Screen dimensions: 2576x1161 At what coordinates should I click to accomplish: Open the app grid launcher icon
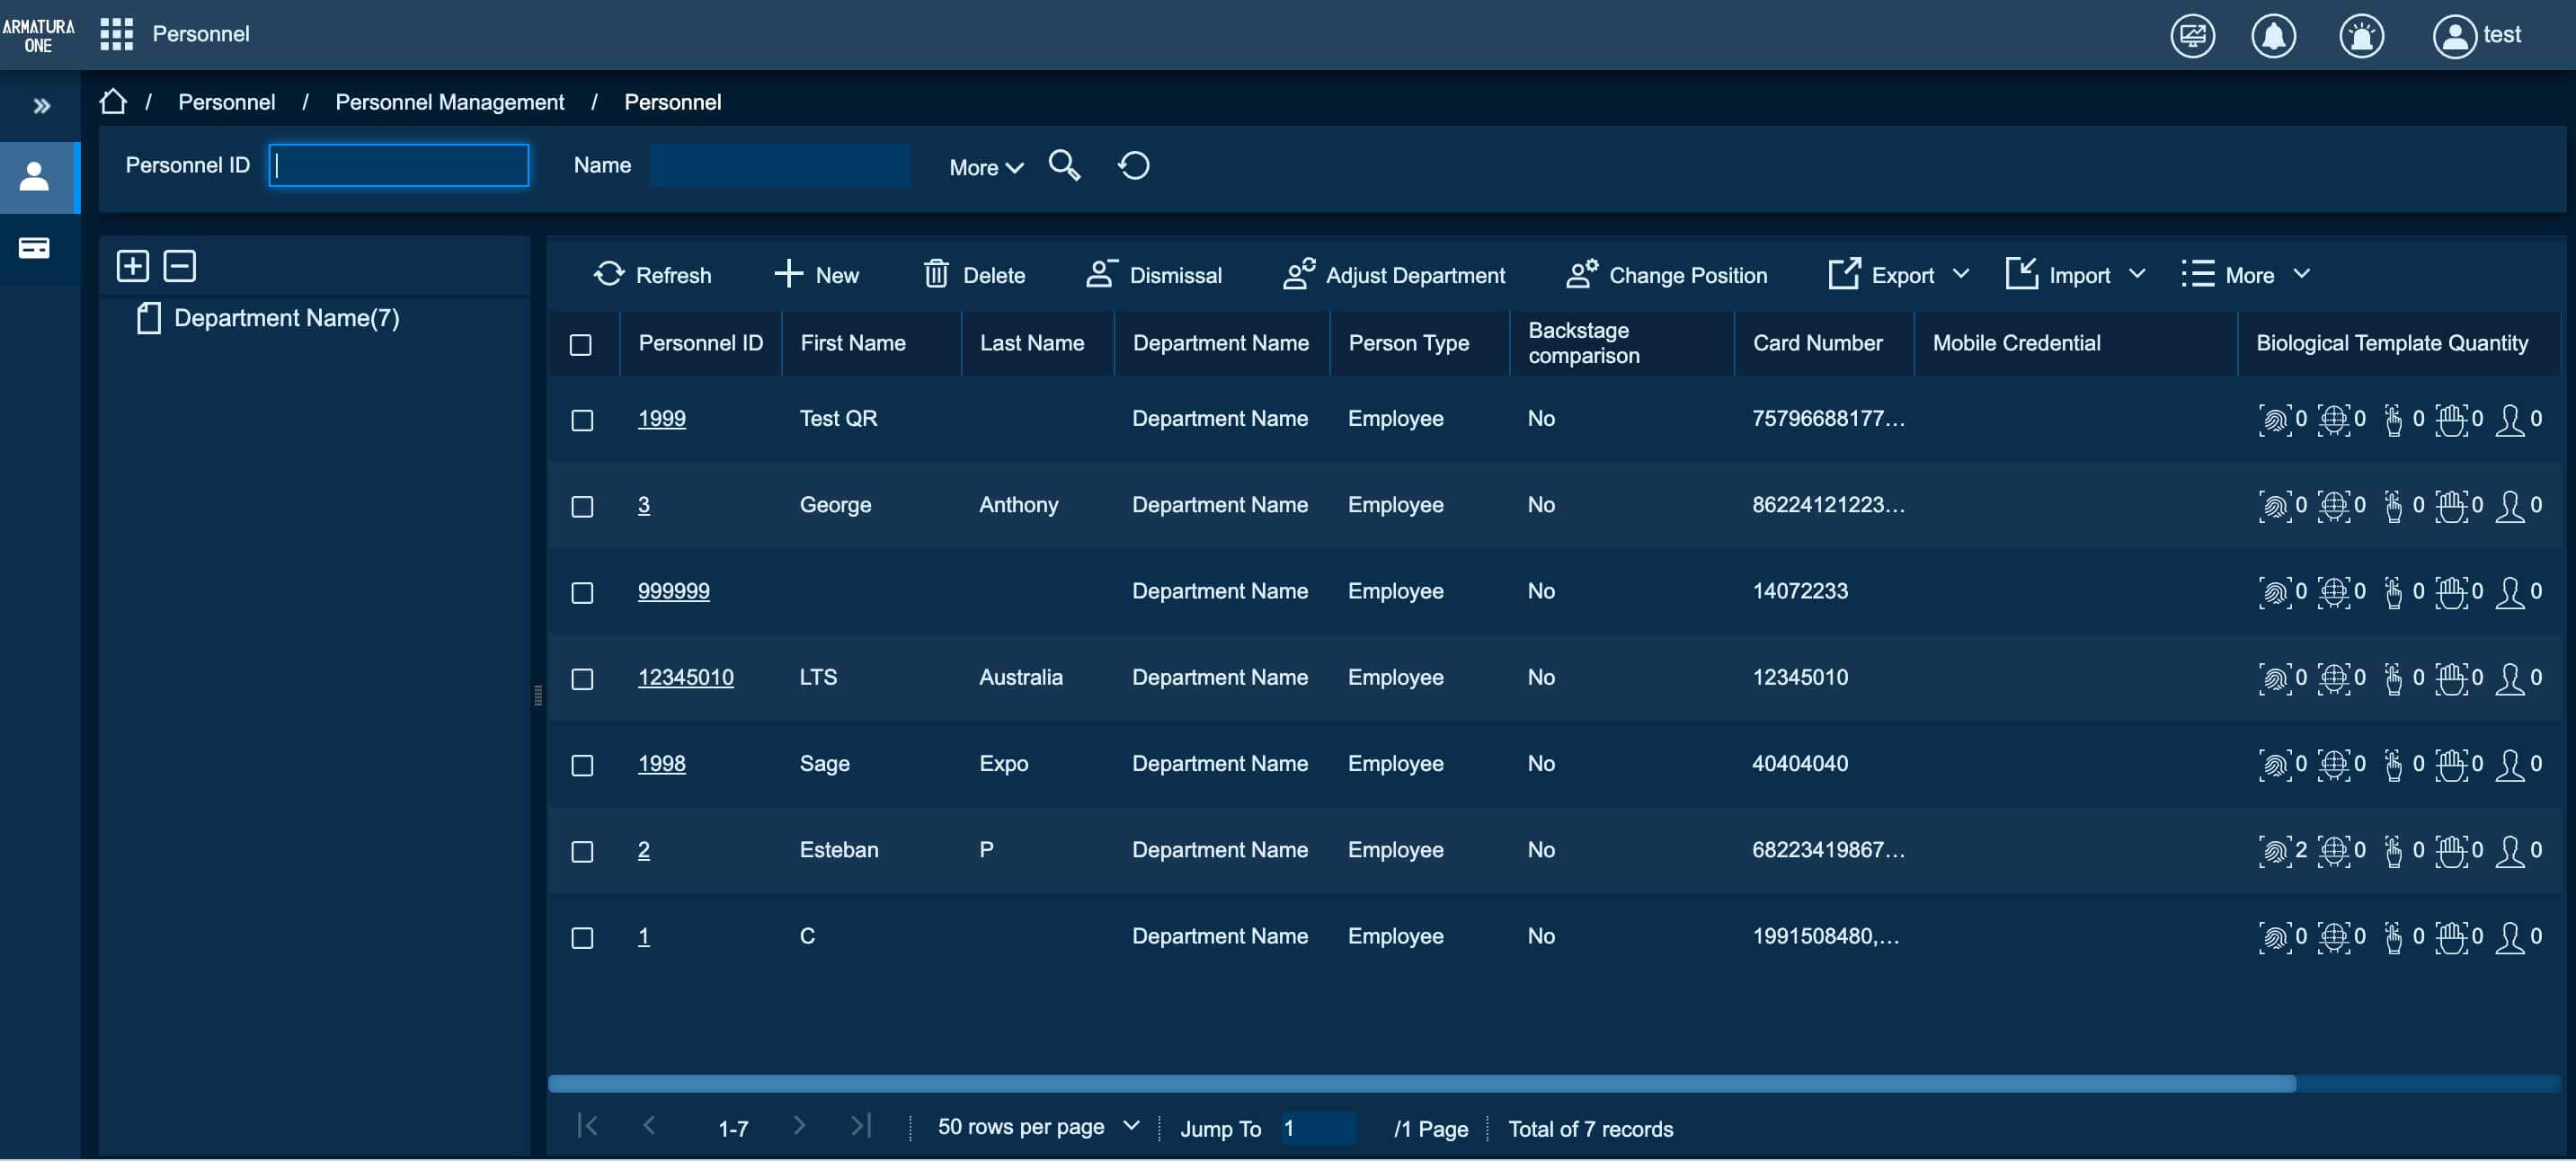pyautogui.click(x=116, y=34)
